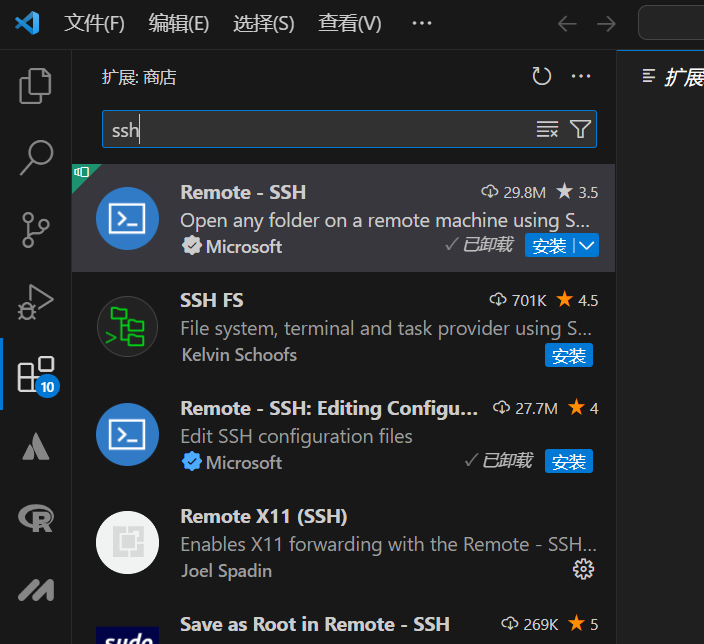Image resolution: width=704 pixels, height=644 pixels.
Task: Read description 'Edit SSH configuration files'
Action: [x=296, y=436]
